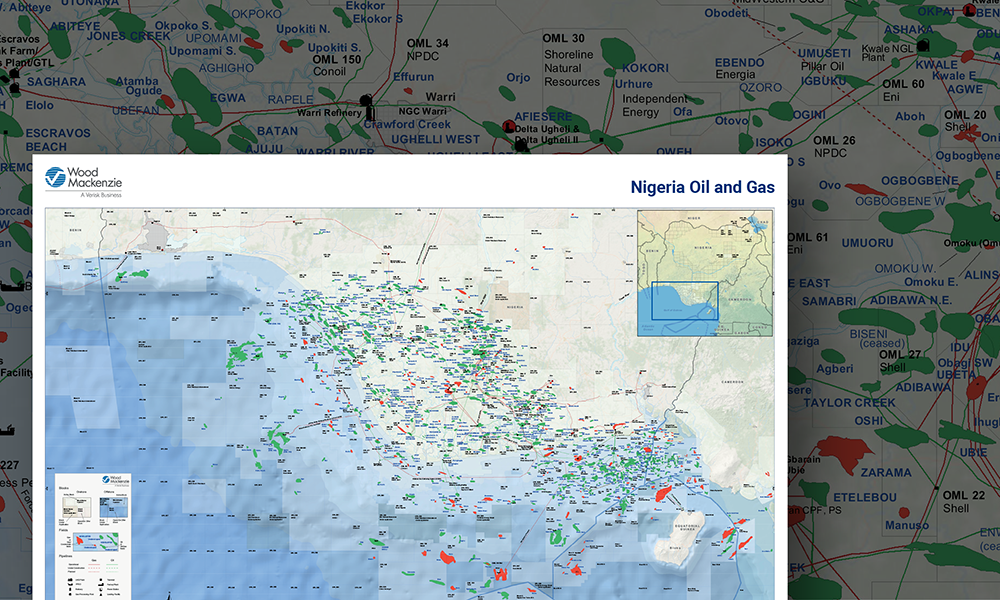Click the 'BATAN' field label
1000x600 pixels.
[x=277, y=131]
